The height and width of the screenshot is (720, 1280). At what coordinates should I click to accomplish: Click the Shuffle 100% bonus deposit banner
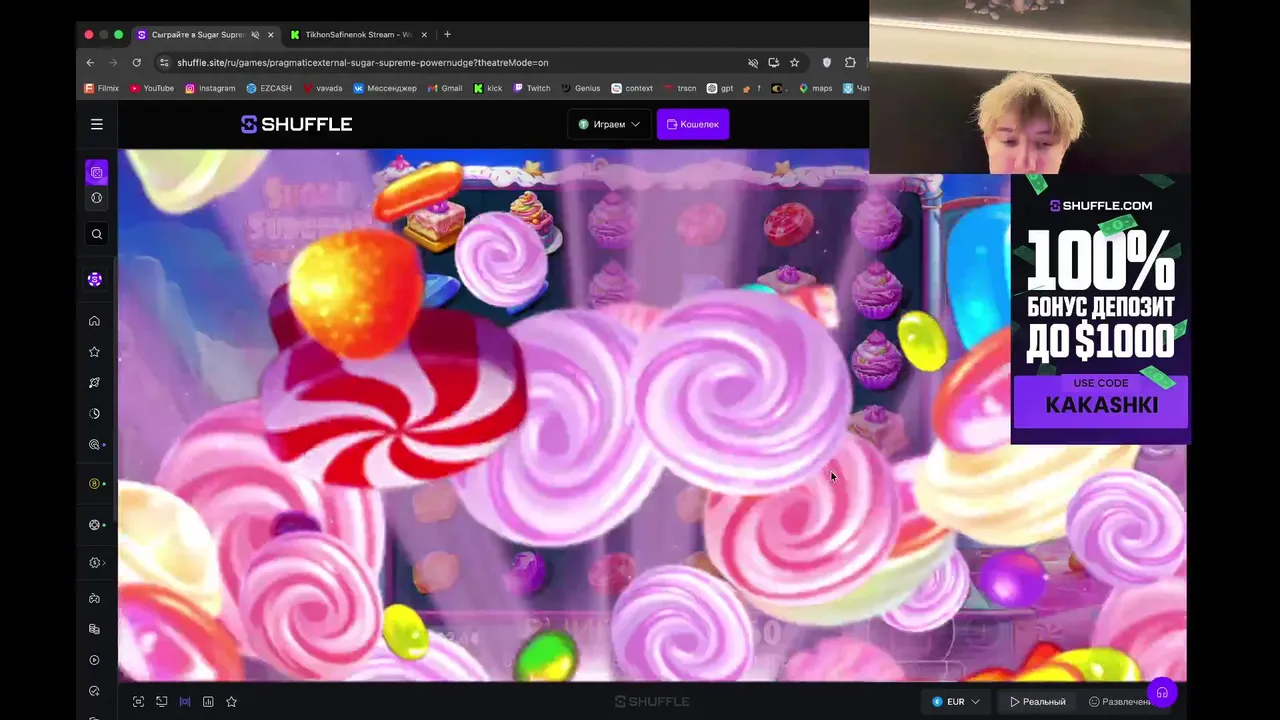1100,309
